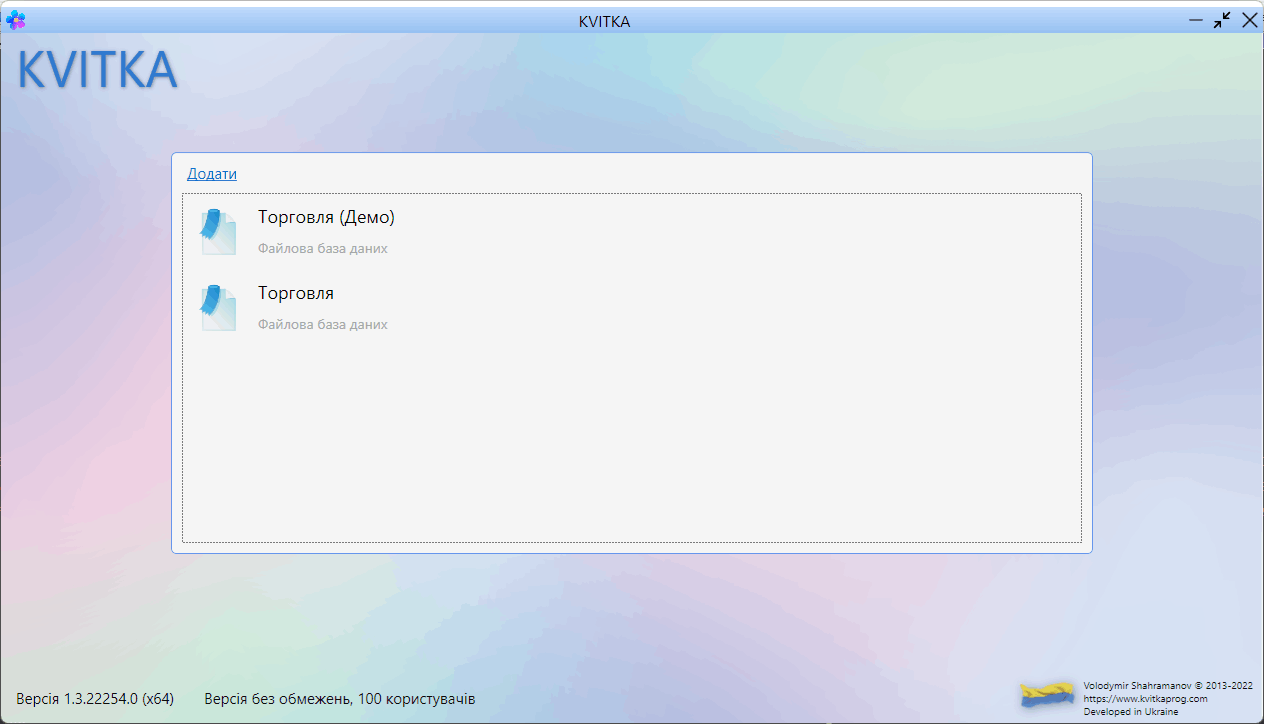Click Файлова база даних subtitle under Торговля
The width and height of the screenshot is (1264, 724).
pos(323,324)
